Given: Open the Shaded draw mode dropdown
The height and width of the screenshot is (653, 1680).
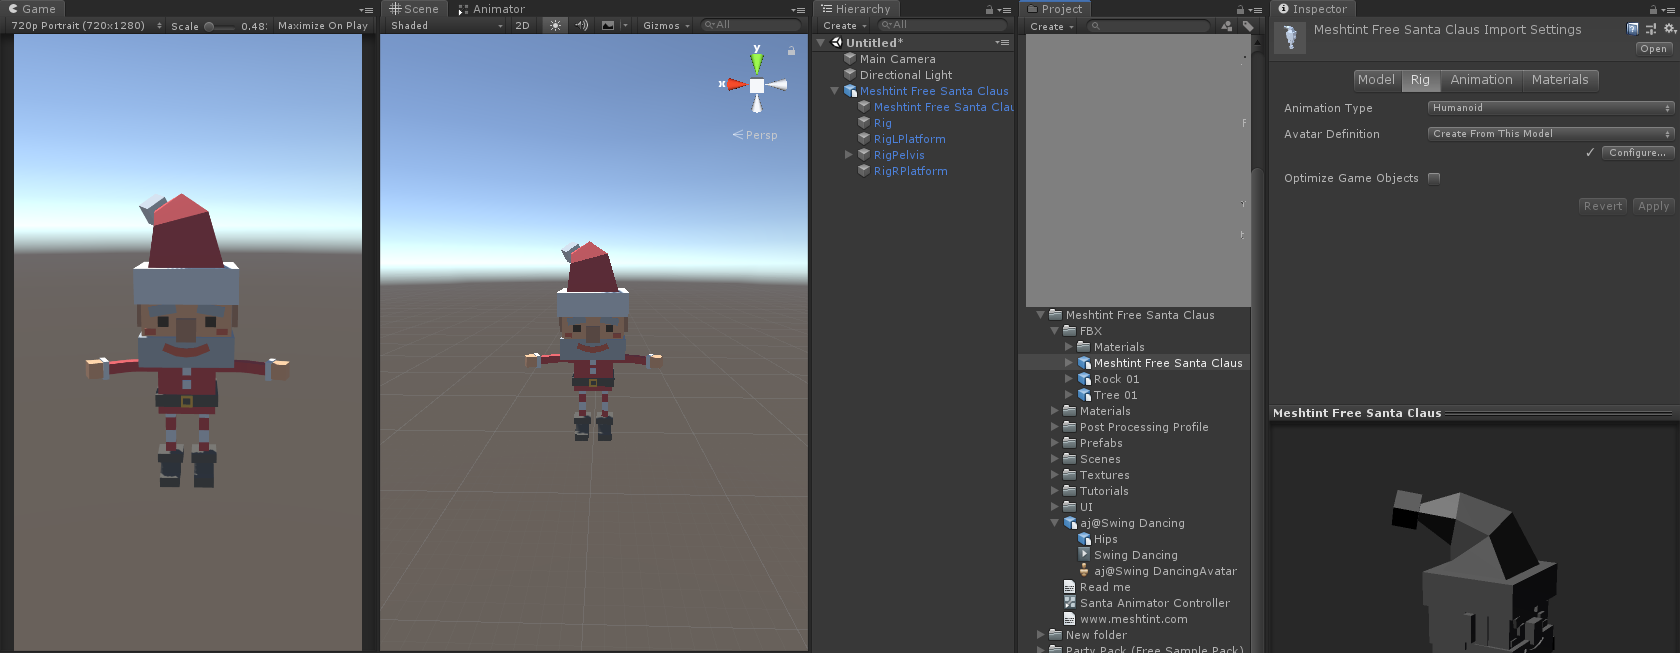Looking at the screenshot, I should 446,25.
